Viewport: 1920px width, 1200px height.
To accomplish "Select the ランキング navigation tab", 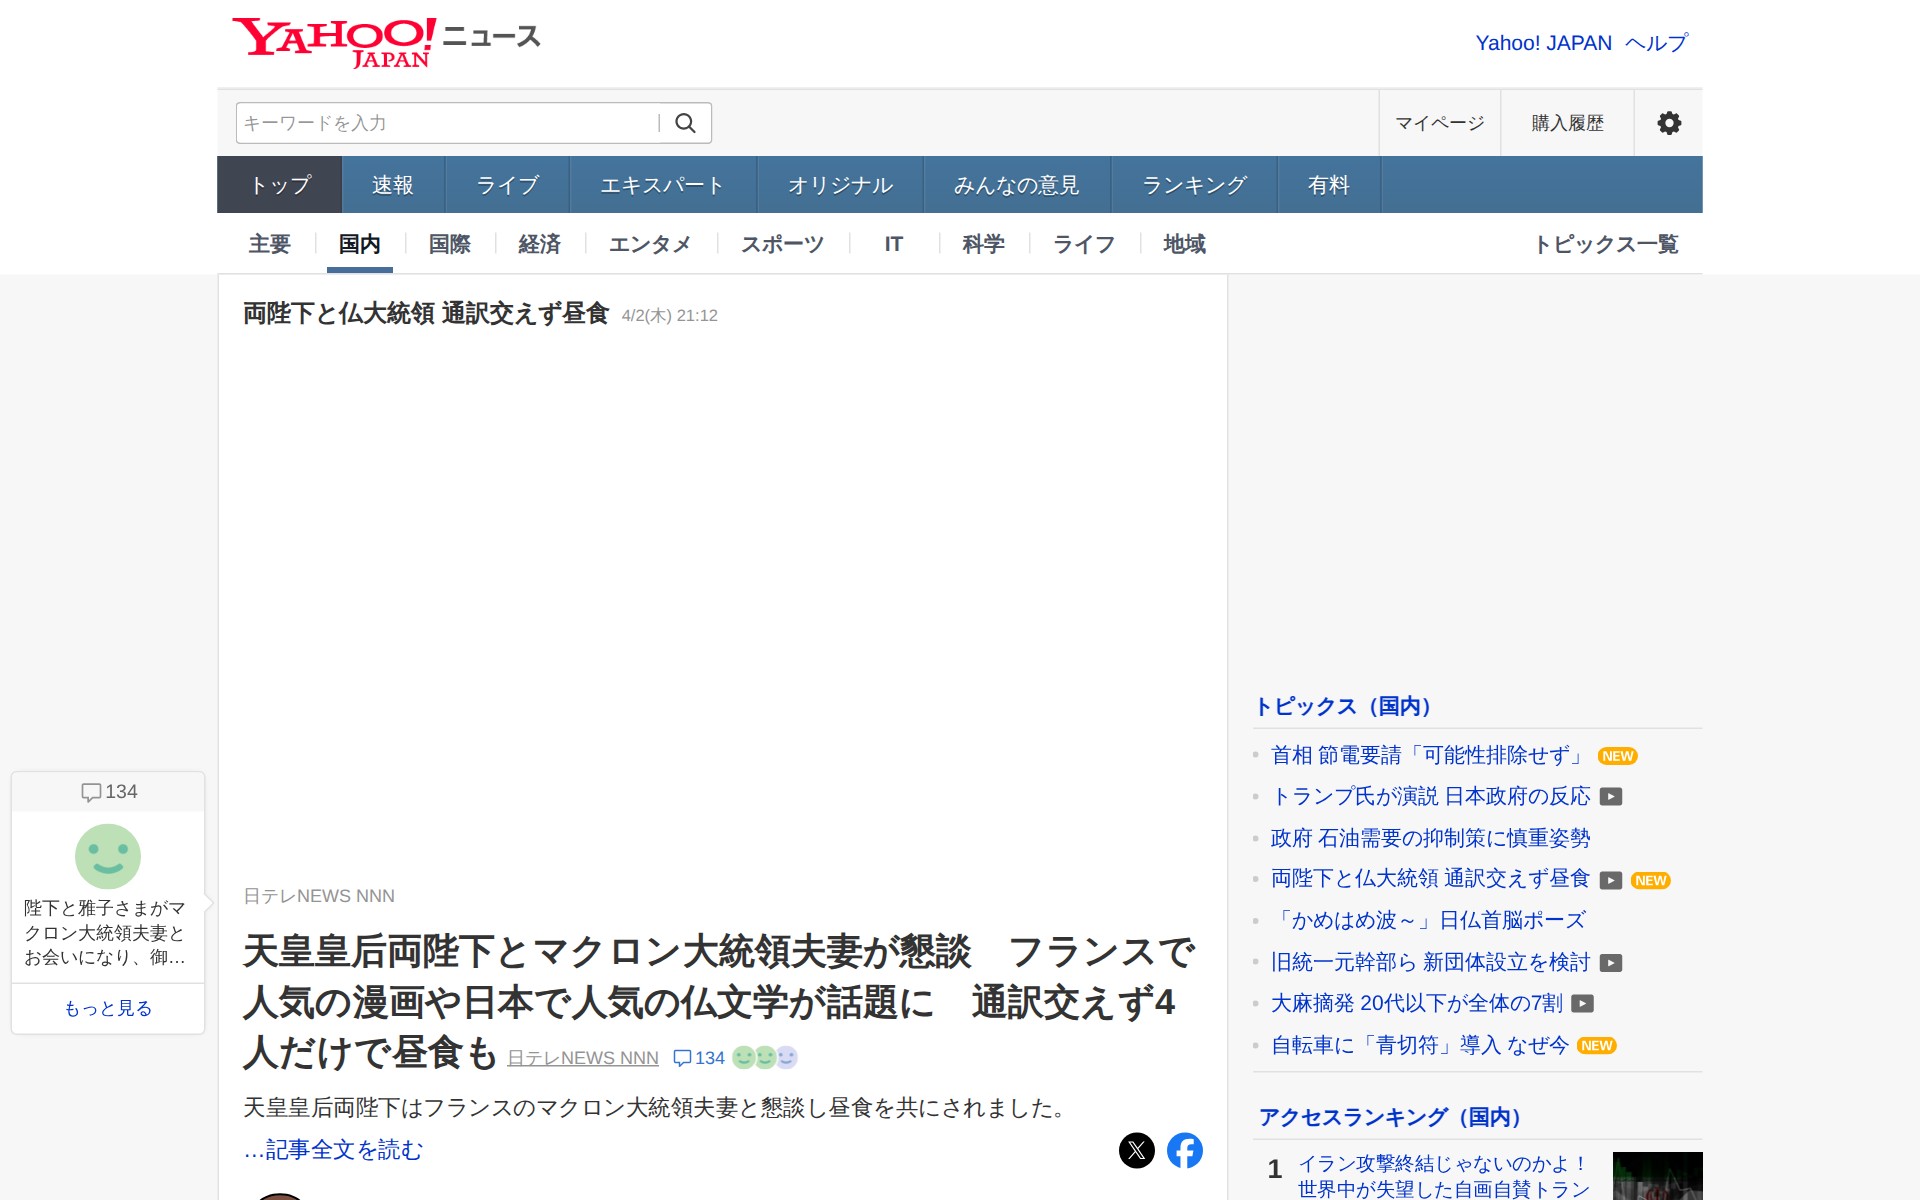I will tap(1194, 185).
